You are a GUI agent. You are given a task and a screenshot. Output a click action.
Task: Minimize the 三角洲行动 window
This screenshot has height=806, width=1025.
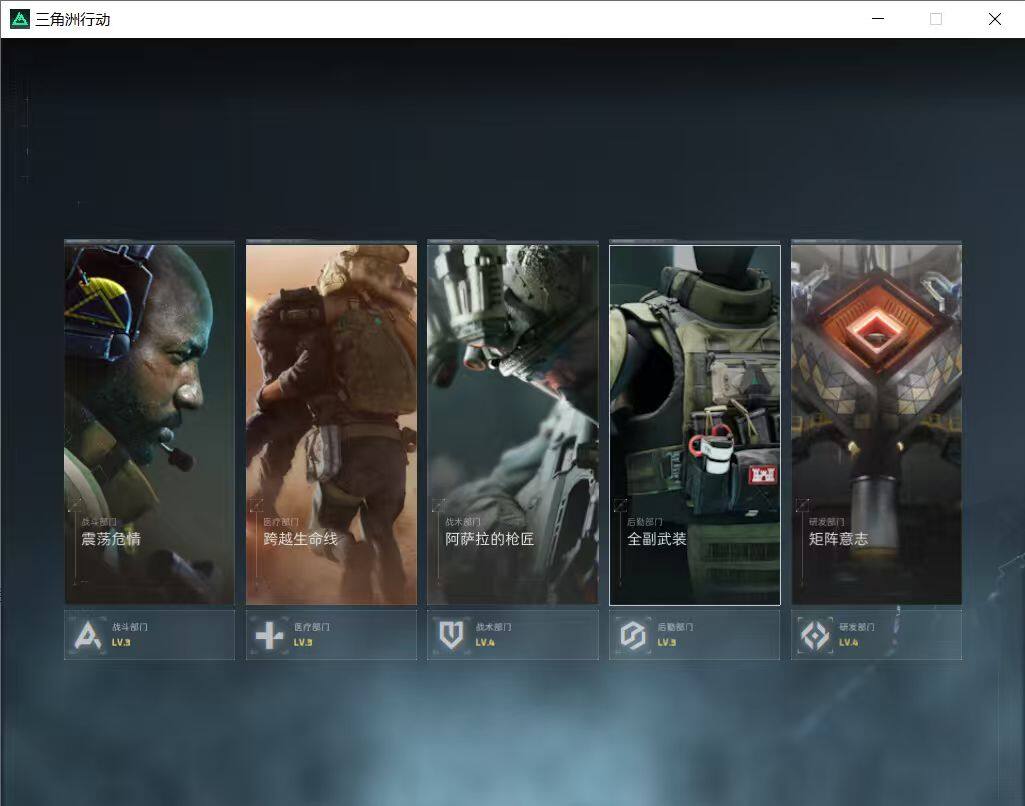click(878, 19)
